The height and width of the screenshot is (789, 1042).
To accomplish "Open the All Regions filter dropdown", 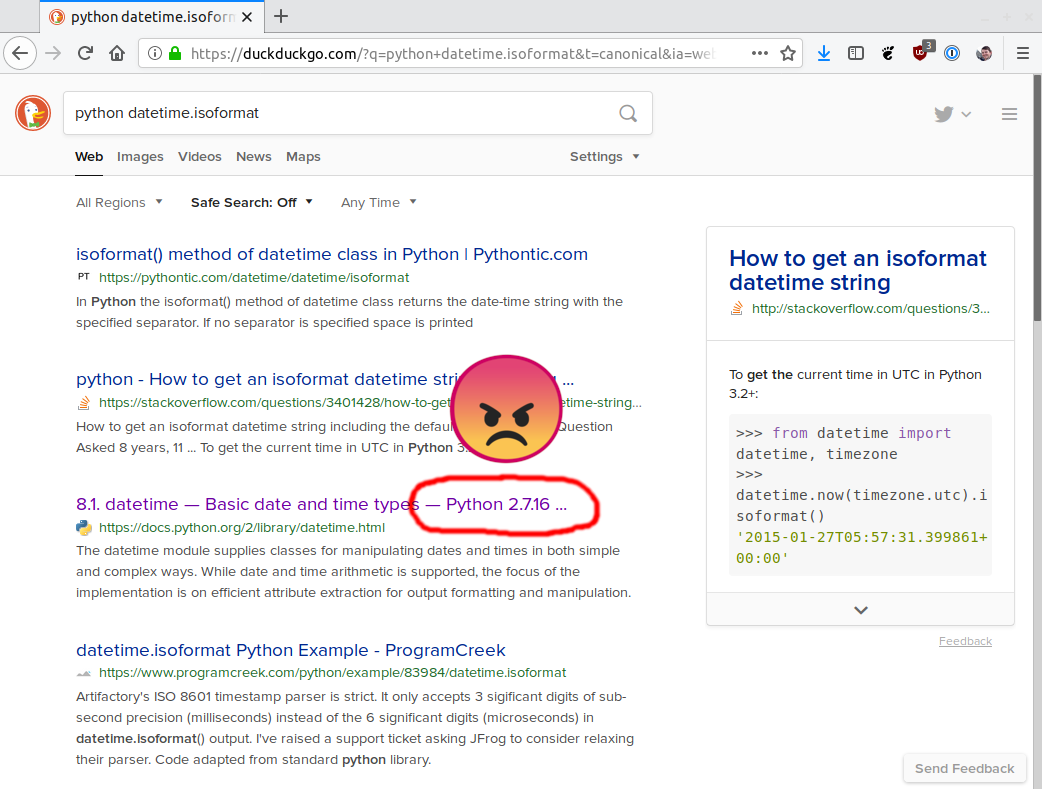I will (x=119, y=203).
